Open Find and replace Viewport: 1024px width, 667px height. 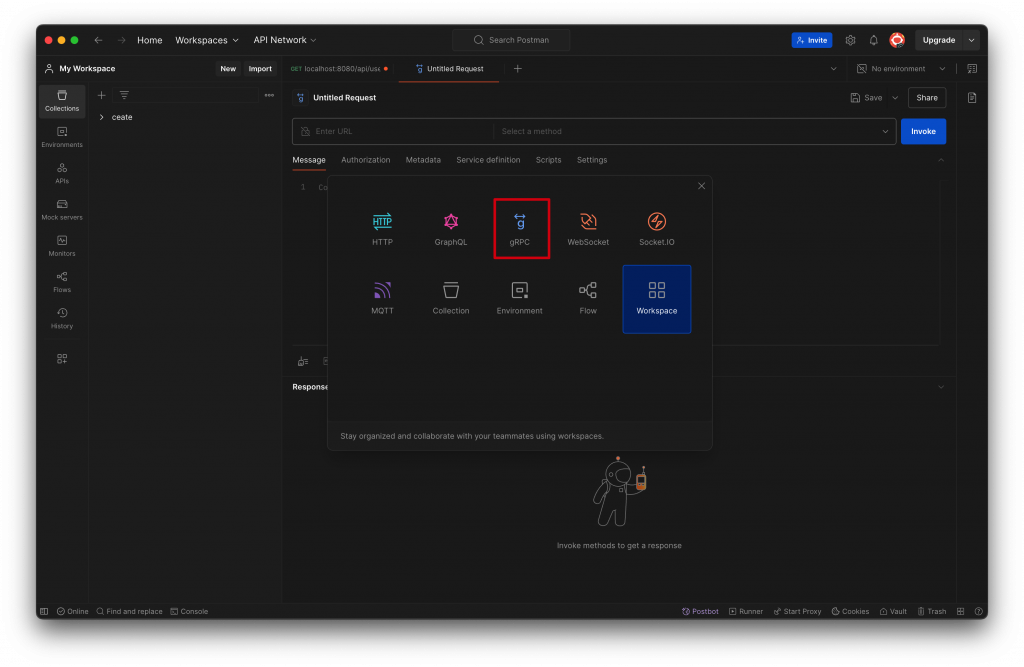pyautogui.click(x=129, y=611)
